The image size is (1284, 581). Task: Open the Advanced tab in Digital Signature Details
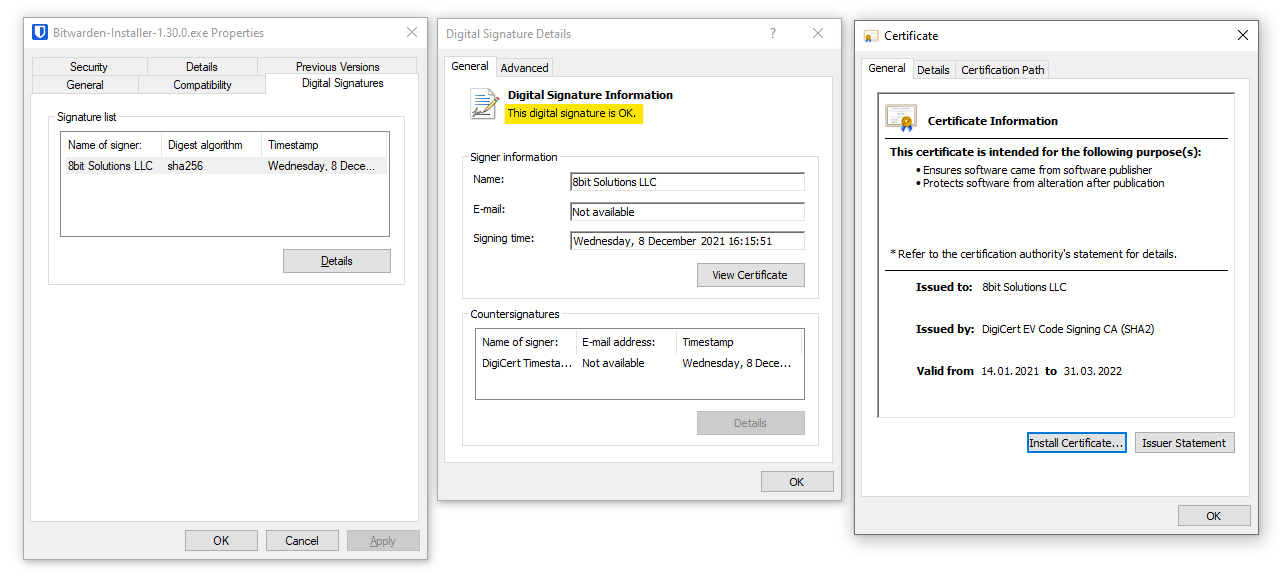[x=525, y=68]
